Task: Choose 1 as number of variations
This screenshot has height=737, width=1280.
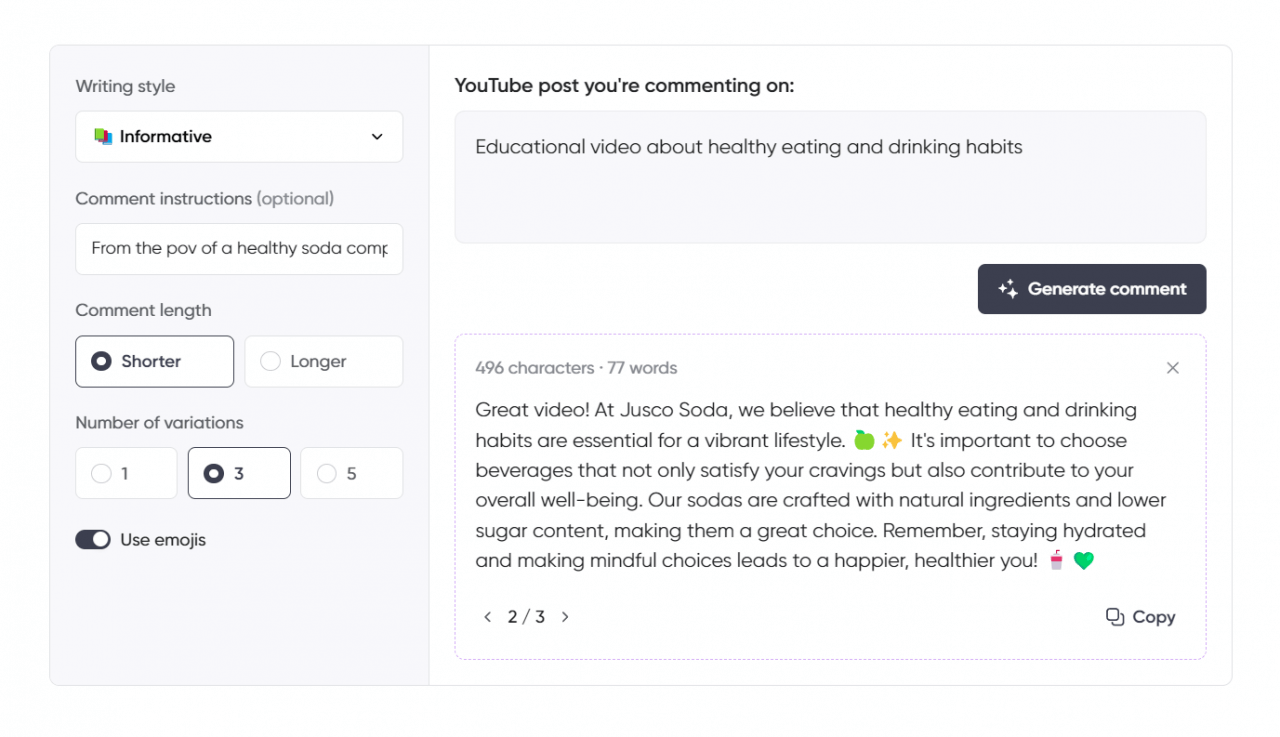Action: point(126,472)
